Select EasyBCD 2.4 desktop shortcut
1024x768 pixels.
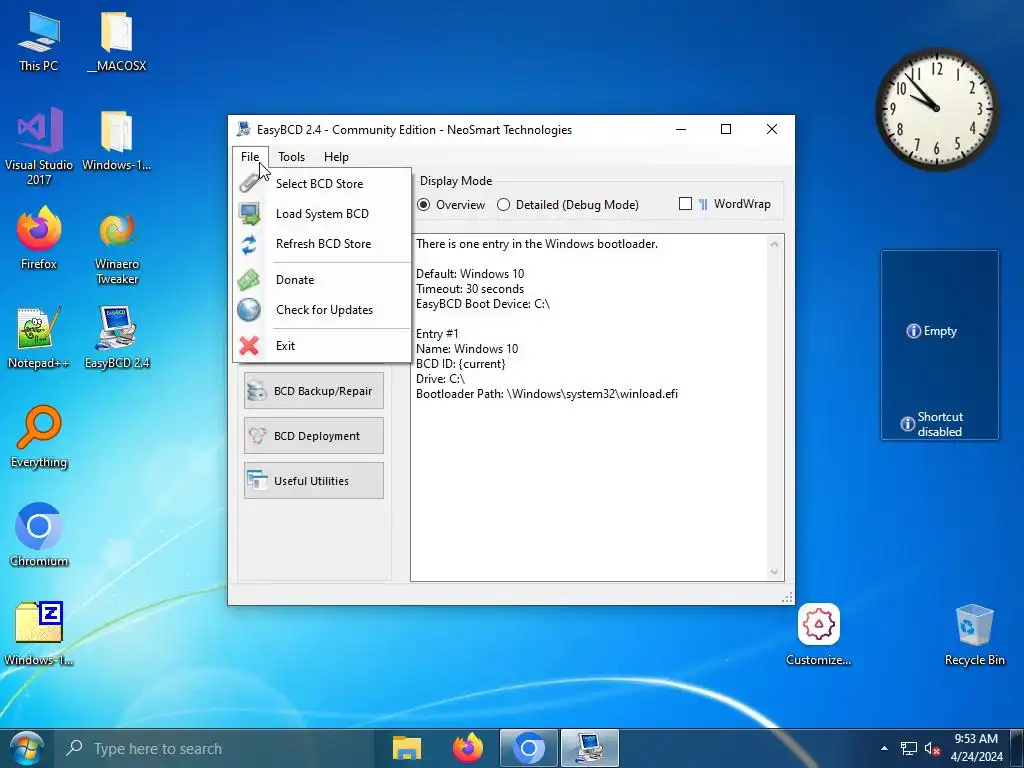[117, 338]
